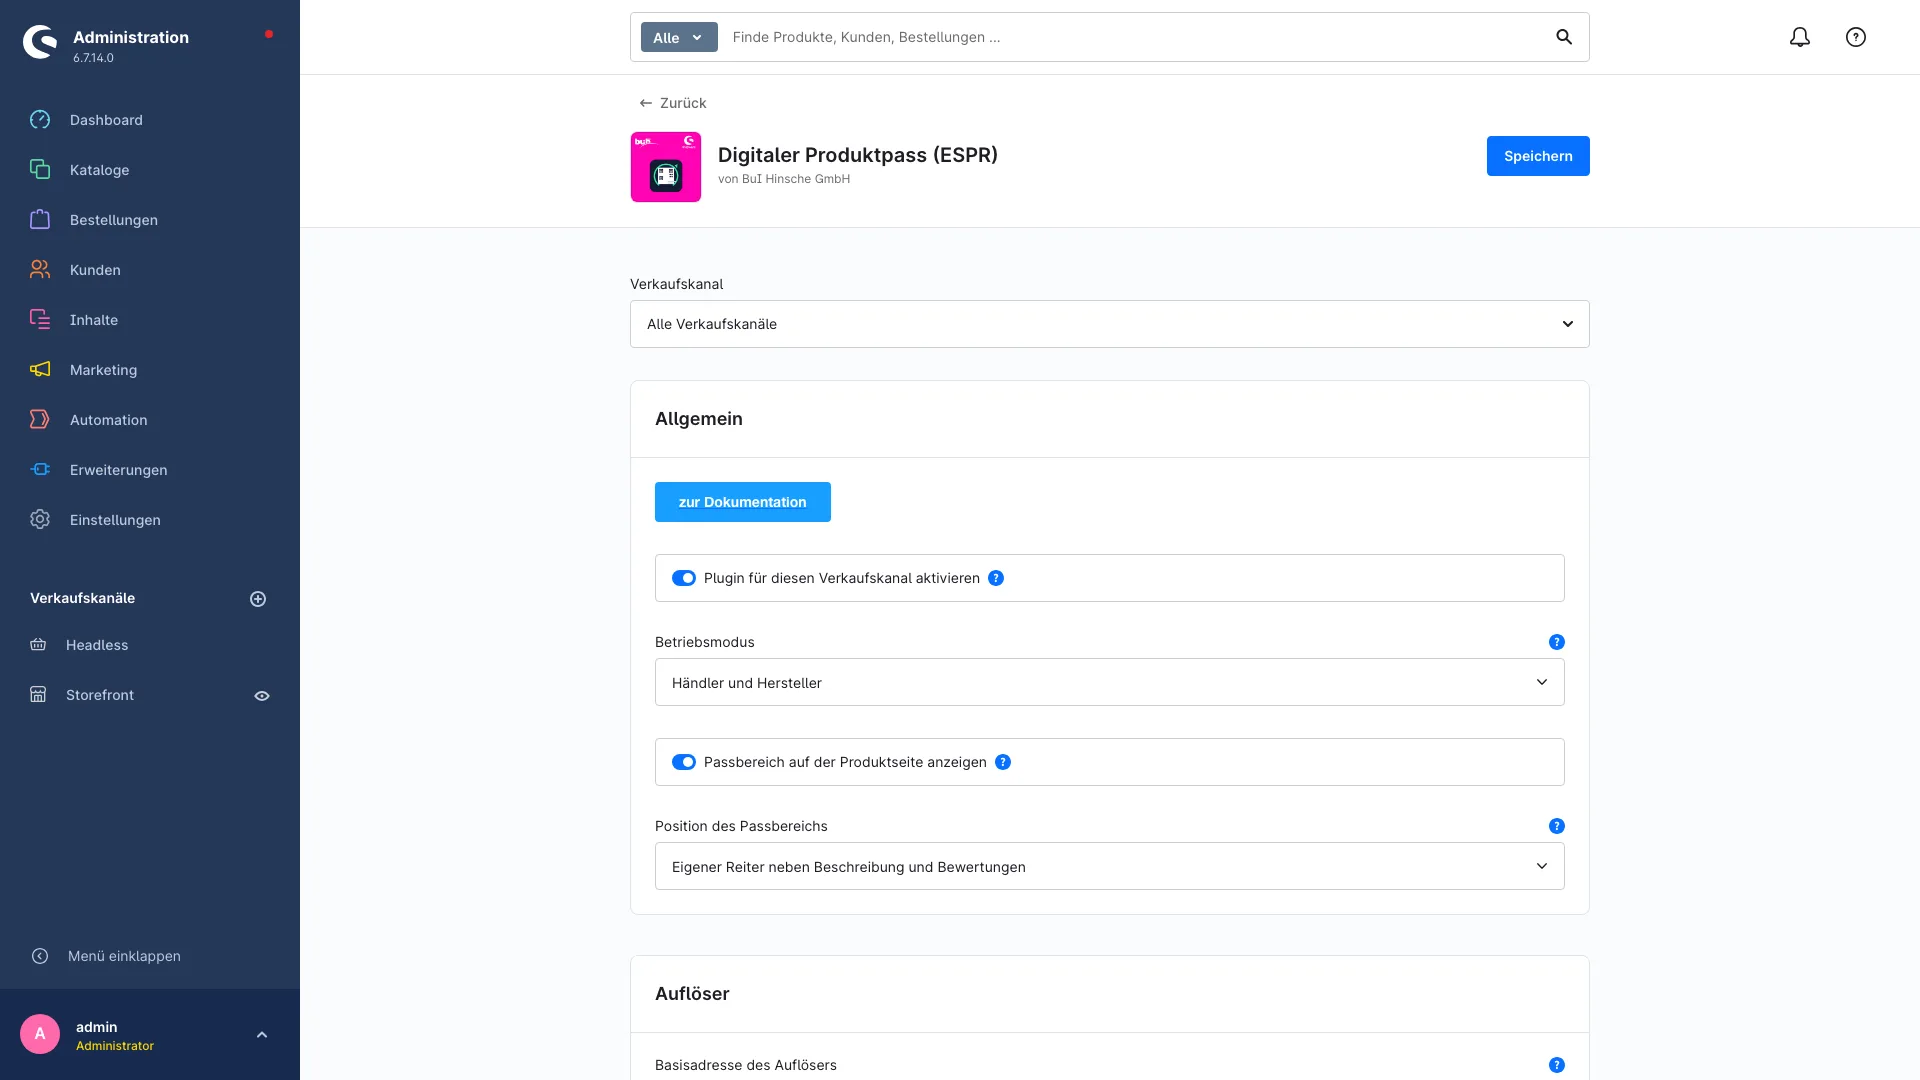Viewport: 1920px width, 1080px height.
Task: Open the Storefront sales channel
Action: [x=100, y=695]
